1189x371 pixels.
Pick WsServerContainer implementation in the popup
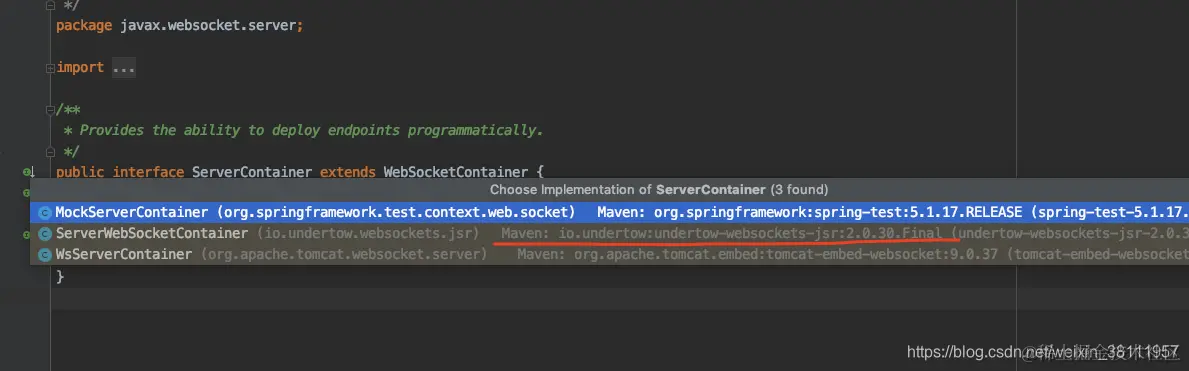point(610,255)
